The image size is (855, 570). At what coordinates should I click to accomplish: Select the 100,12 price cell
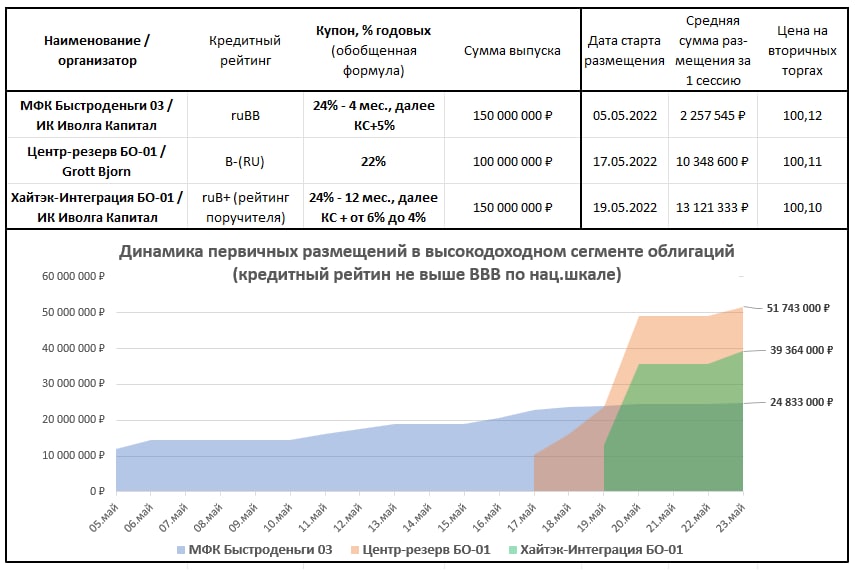802,115
